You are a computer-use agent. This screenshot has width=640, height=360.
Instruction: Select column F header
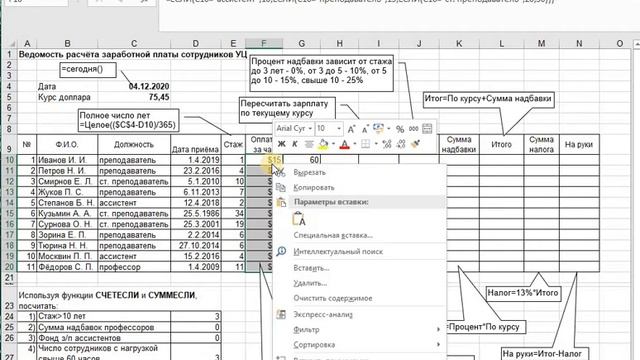[264, 44]
